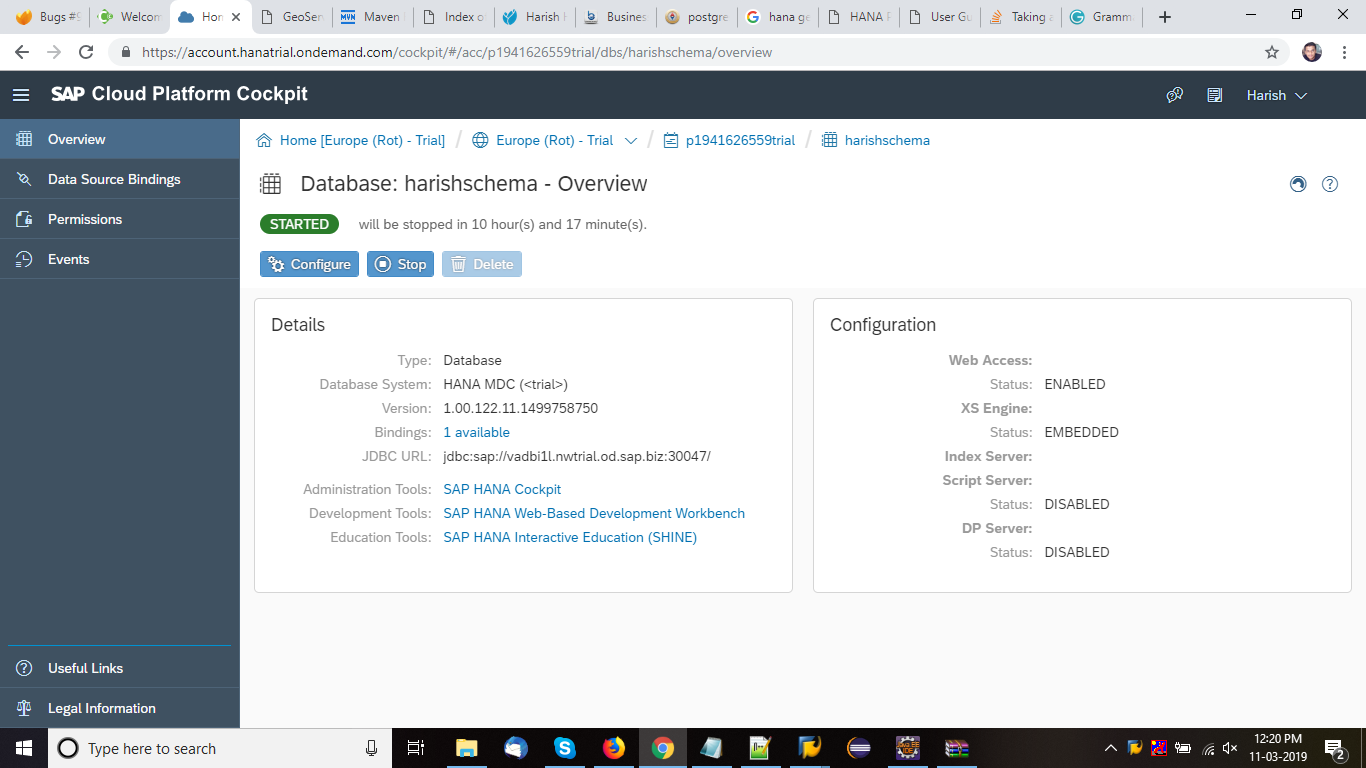
Task: Click the Configure button
Action: [x=309, y=264]
